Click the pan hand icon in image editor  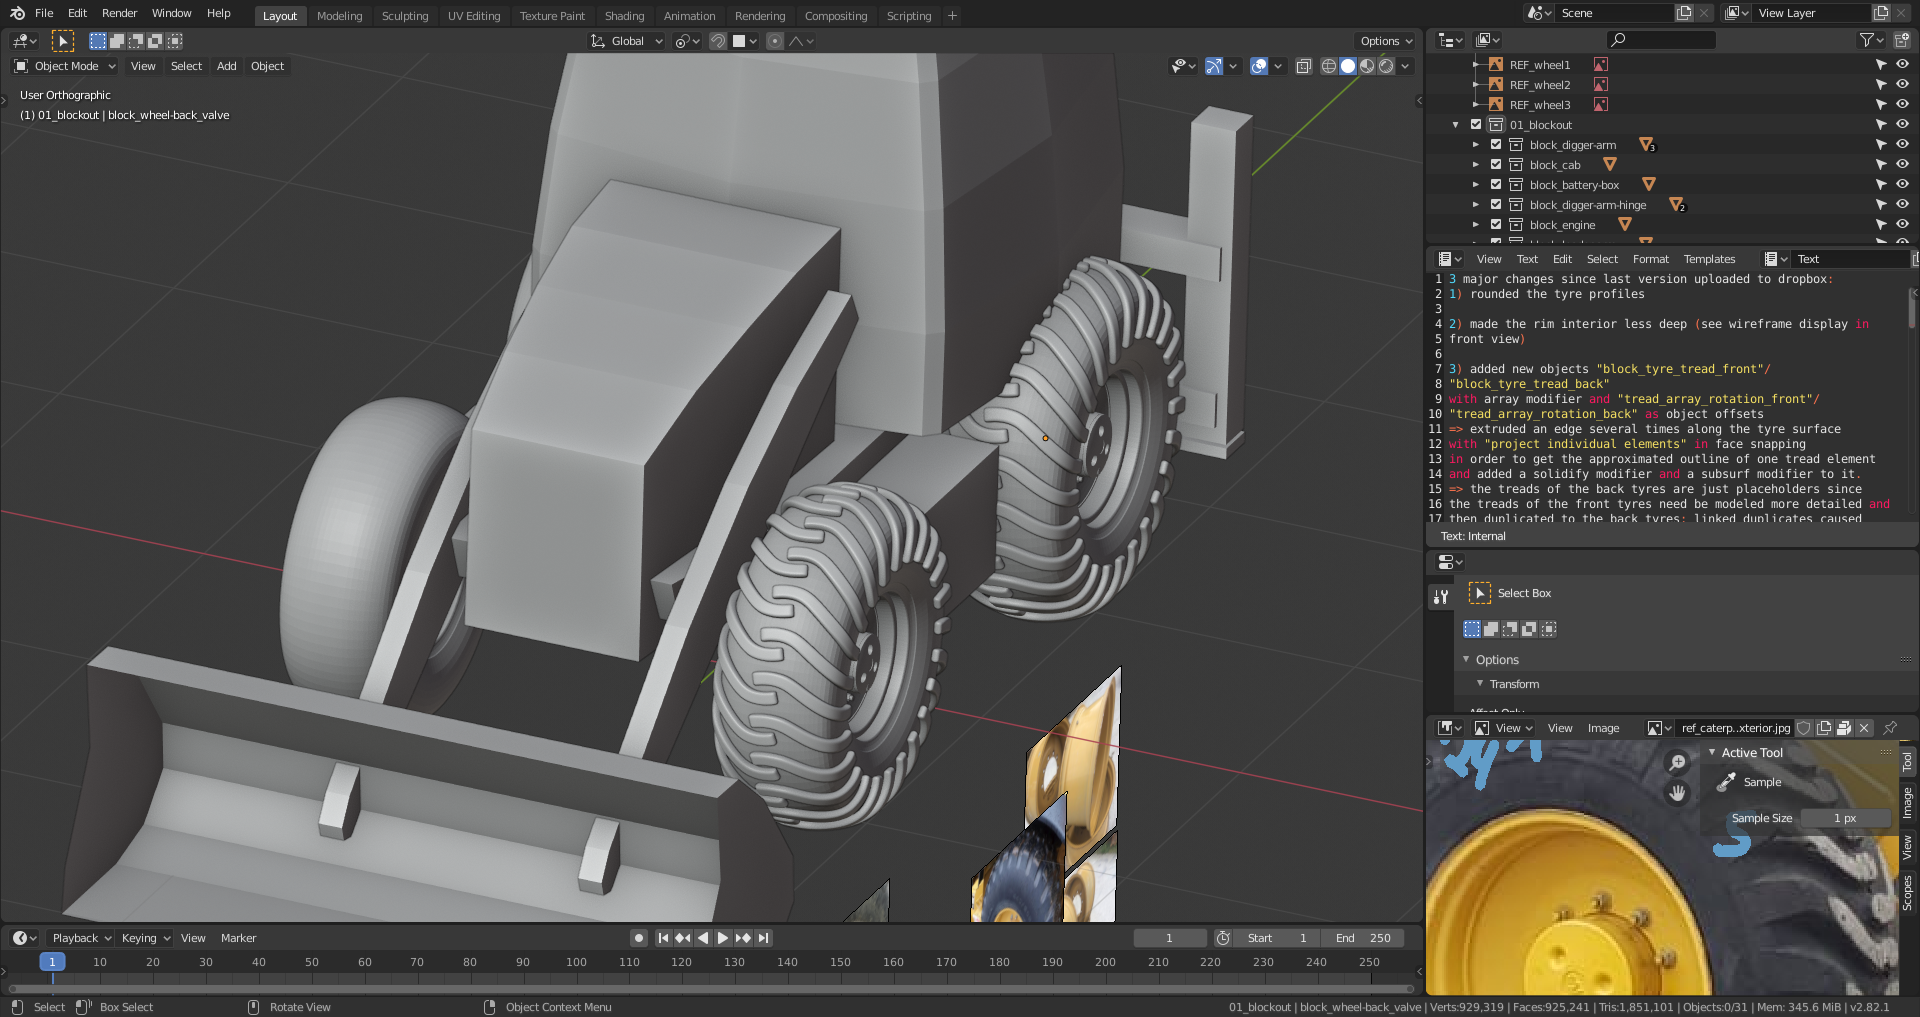[1677, 793]
